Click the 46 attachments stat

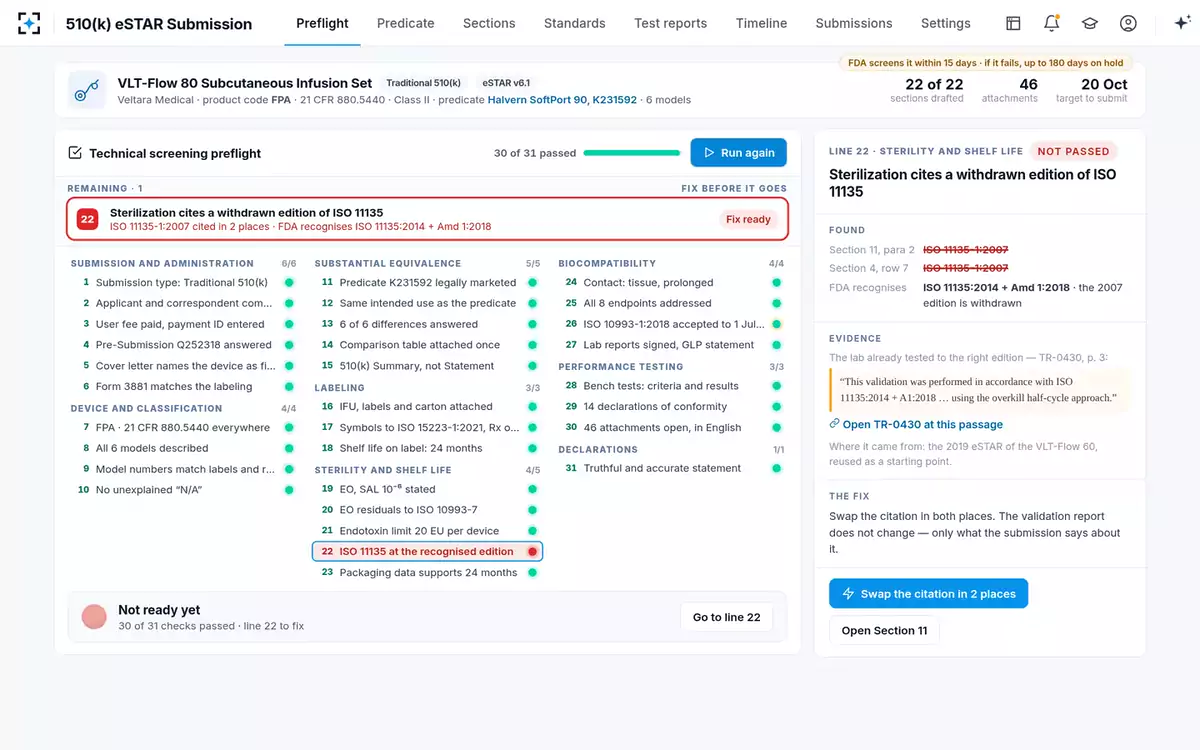point(1010,90)
